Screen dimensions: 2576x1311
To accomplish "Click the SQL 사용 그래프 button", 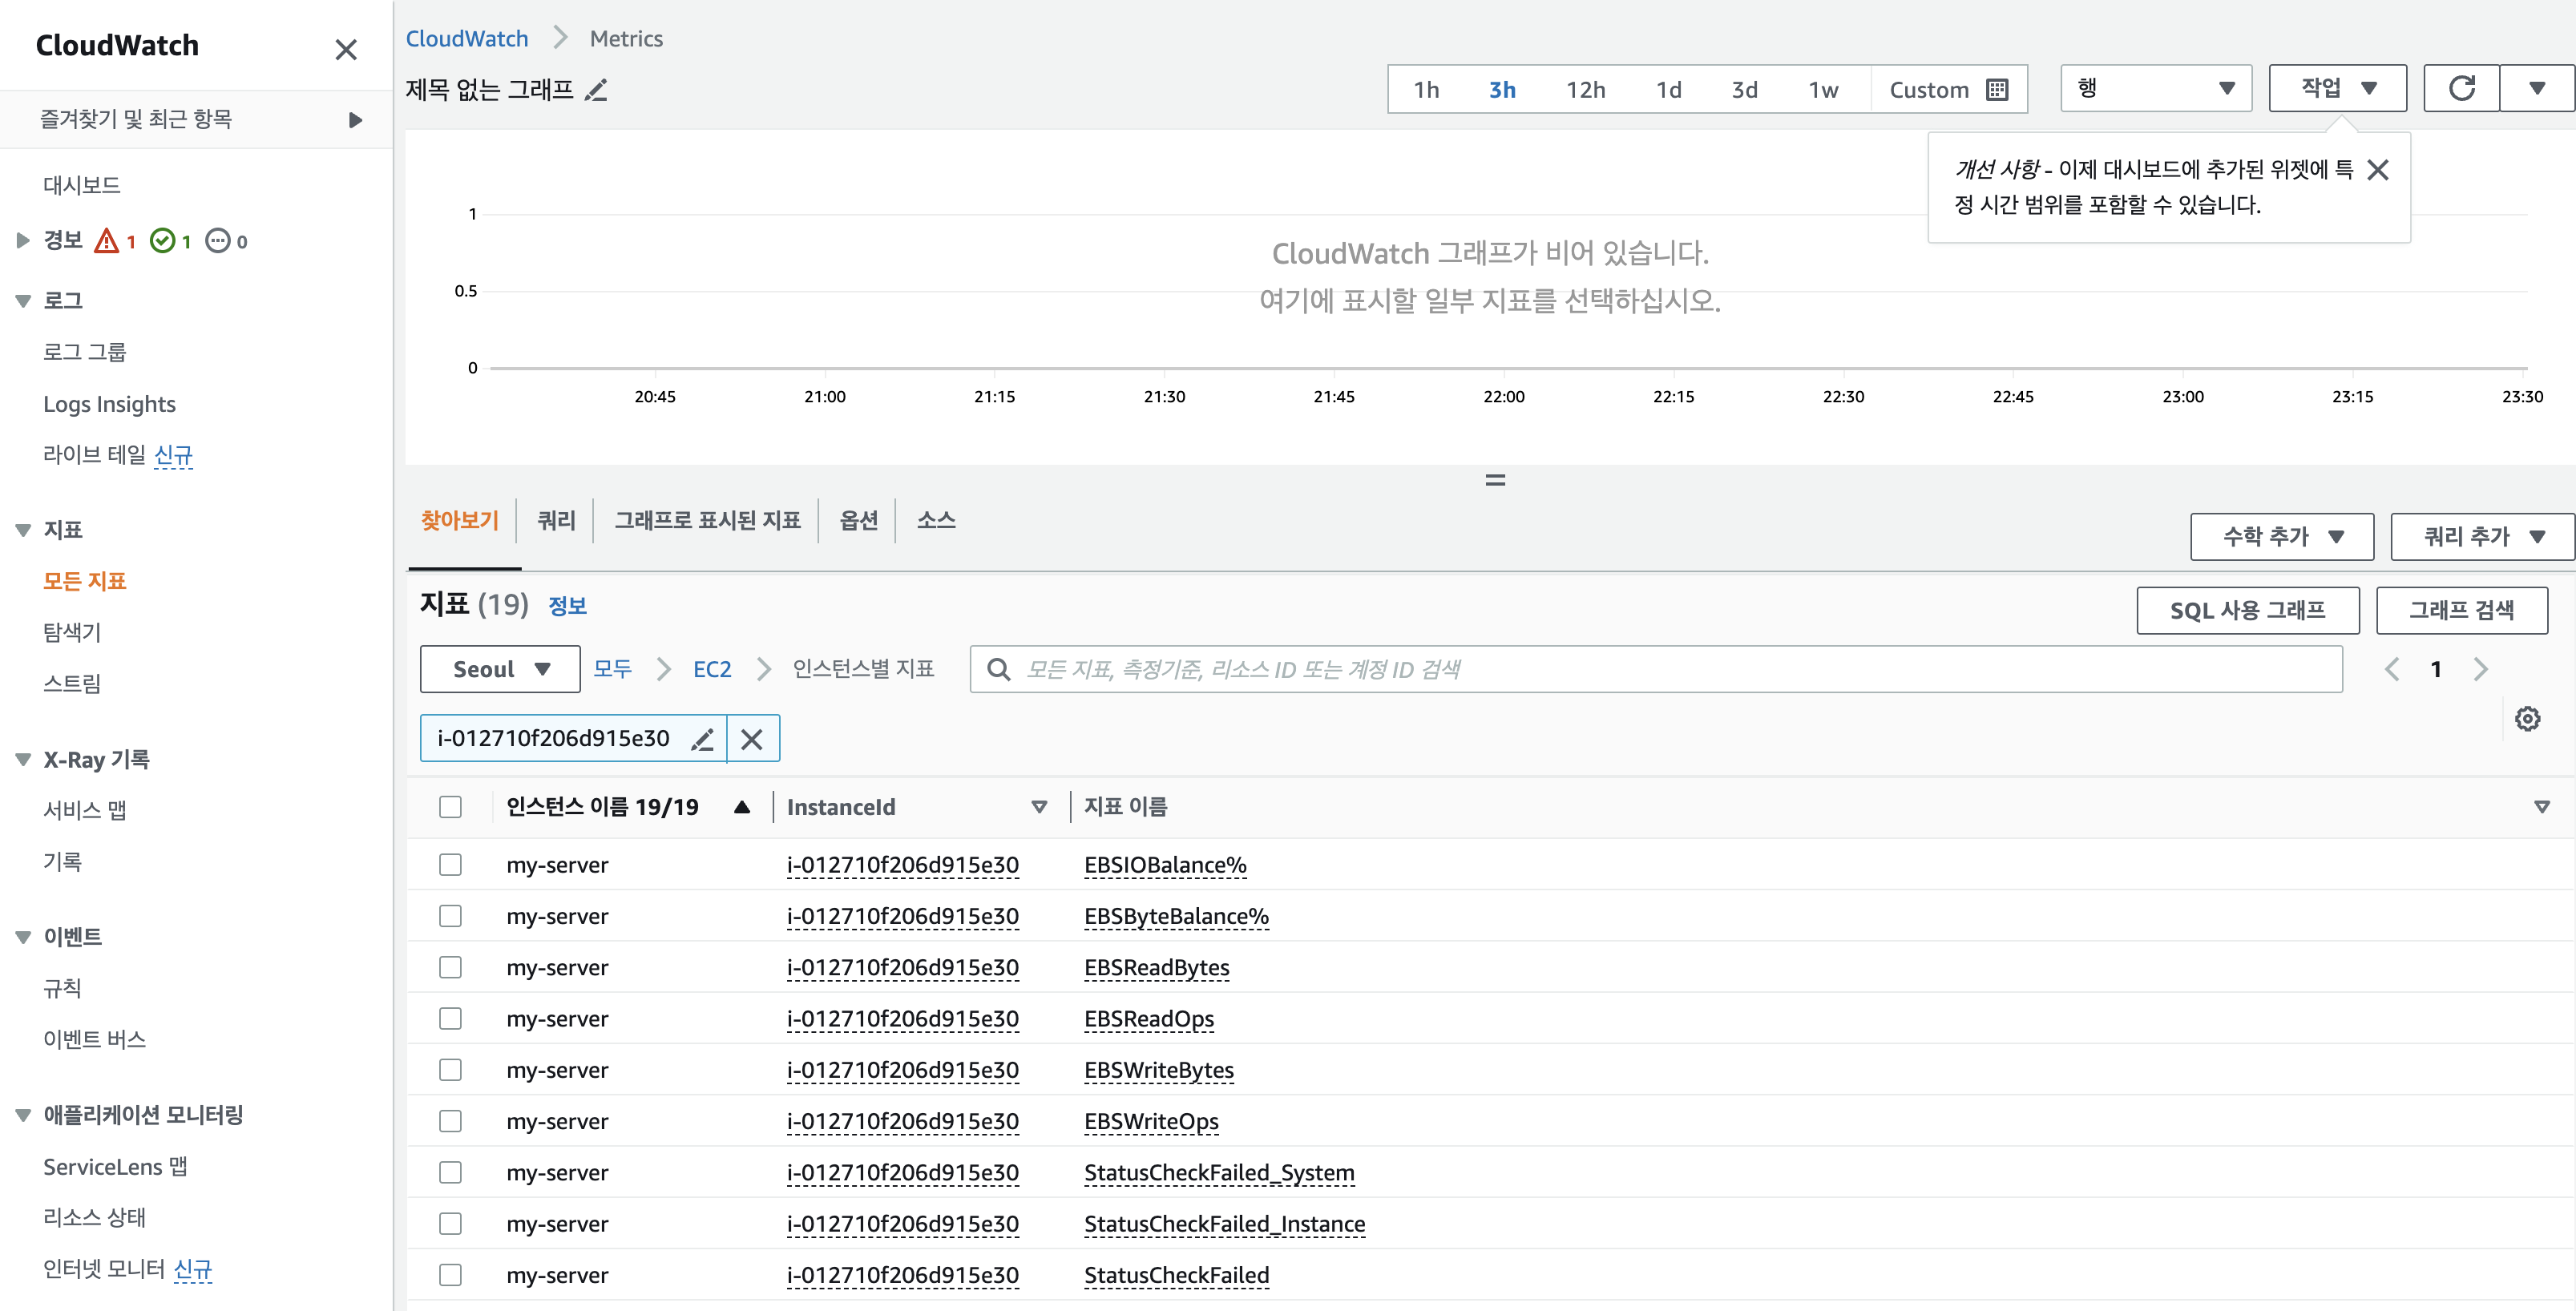I will pyautogui.click(x=2248, y=610).
